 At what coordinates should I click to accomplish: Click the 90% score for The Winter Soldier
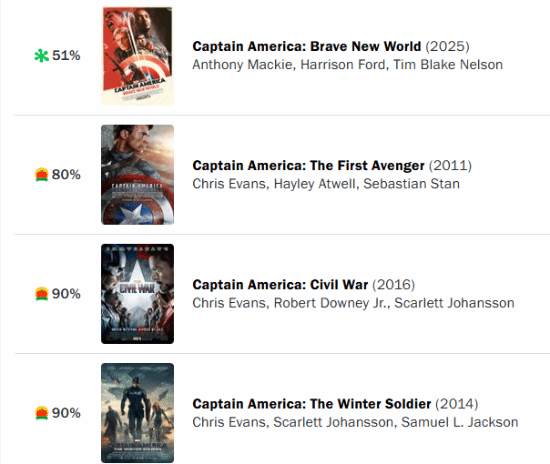click(x=66, y=413)
